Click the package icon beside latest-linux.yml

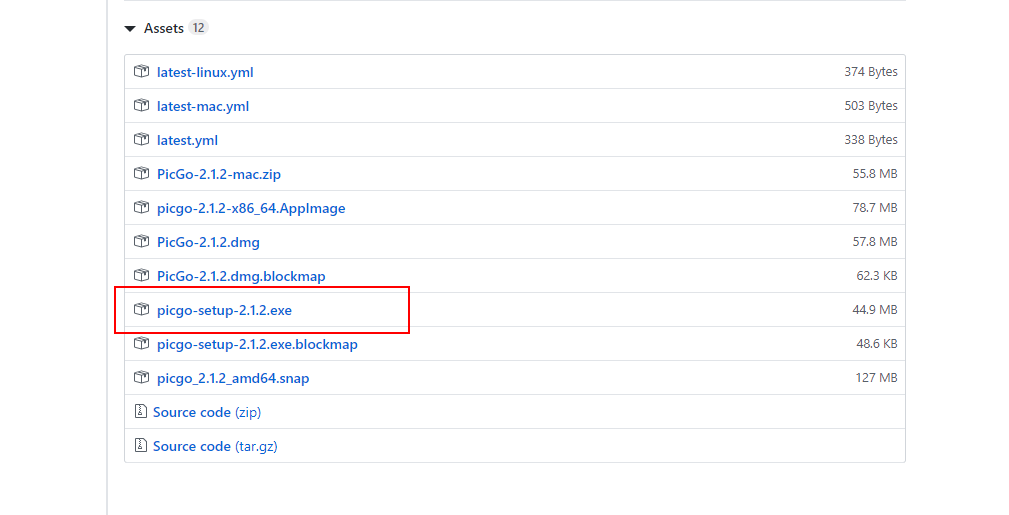coord(142,71)
